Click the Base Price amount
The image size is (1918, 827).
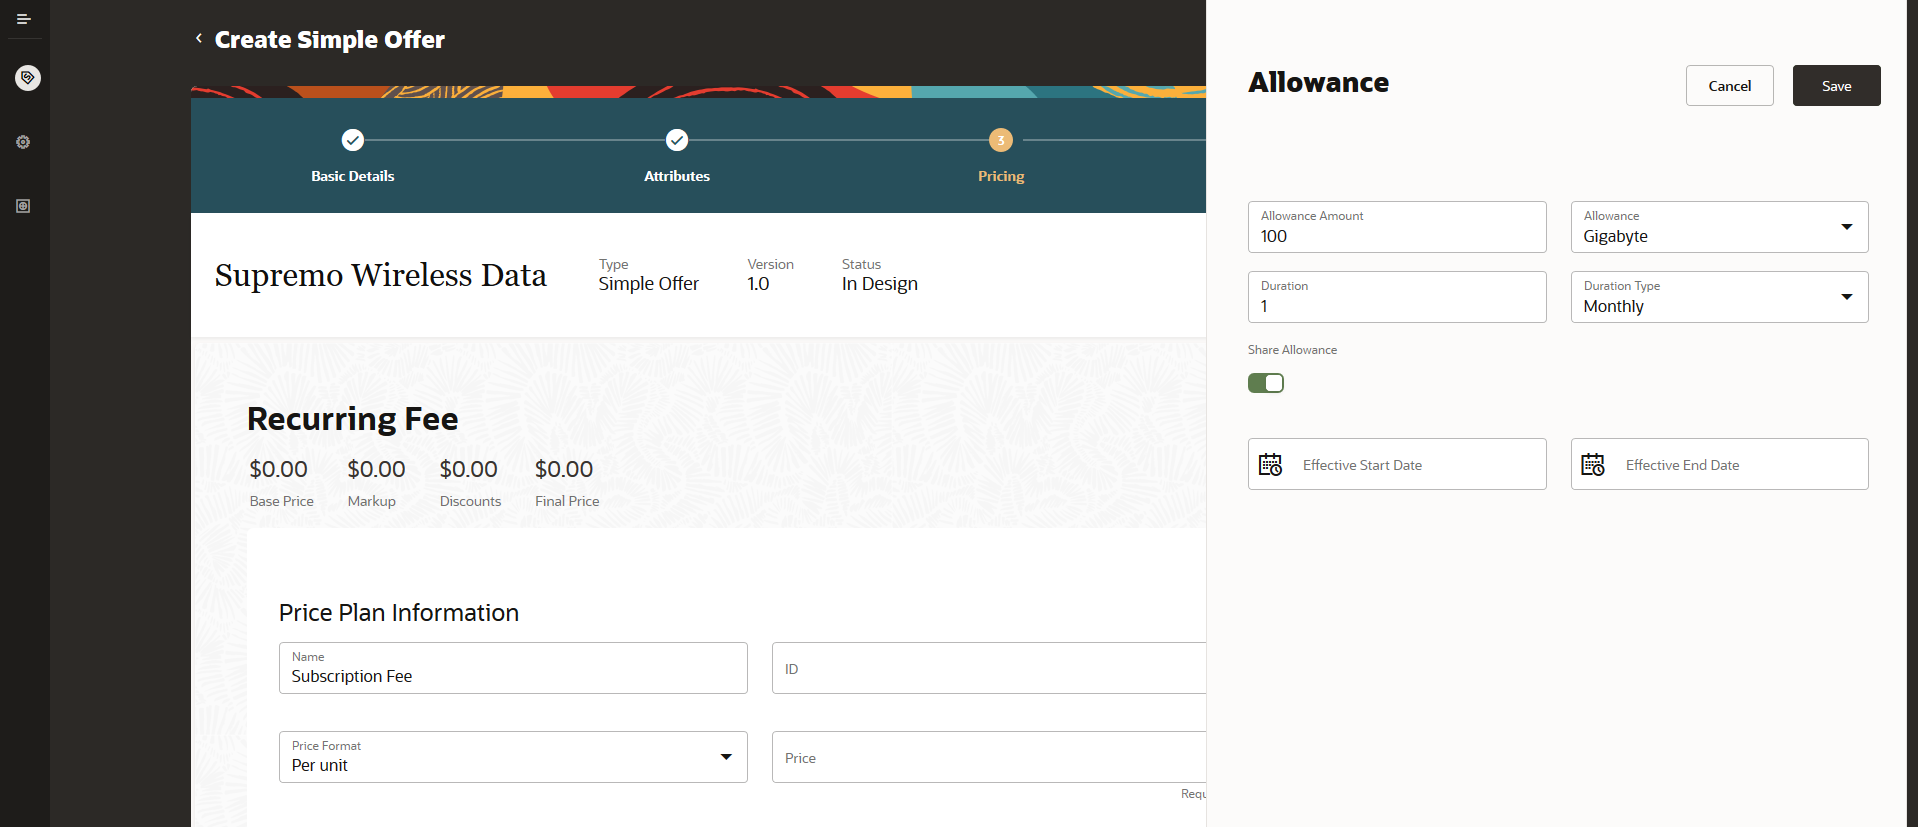click(279, 469)
